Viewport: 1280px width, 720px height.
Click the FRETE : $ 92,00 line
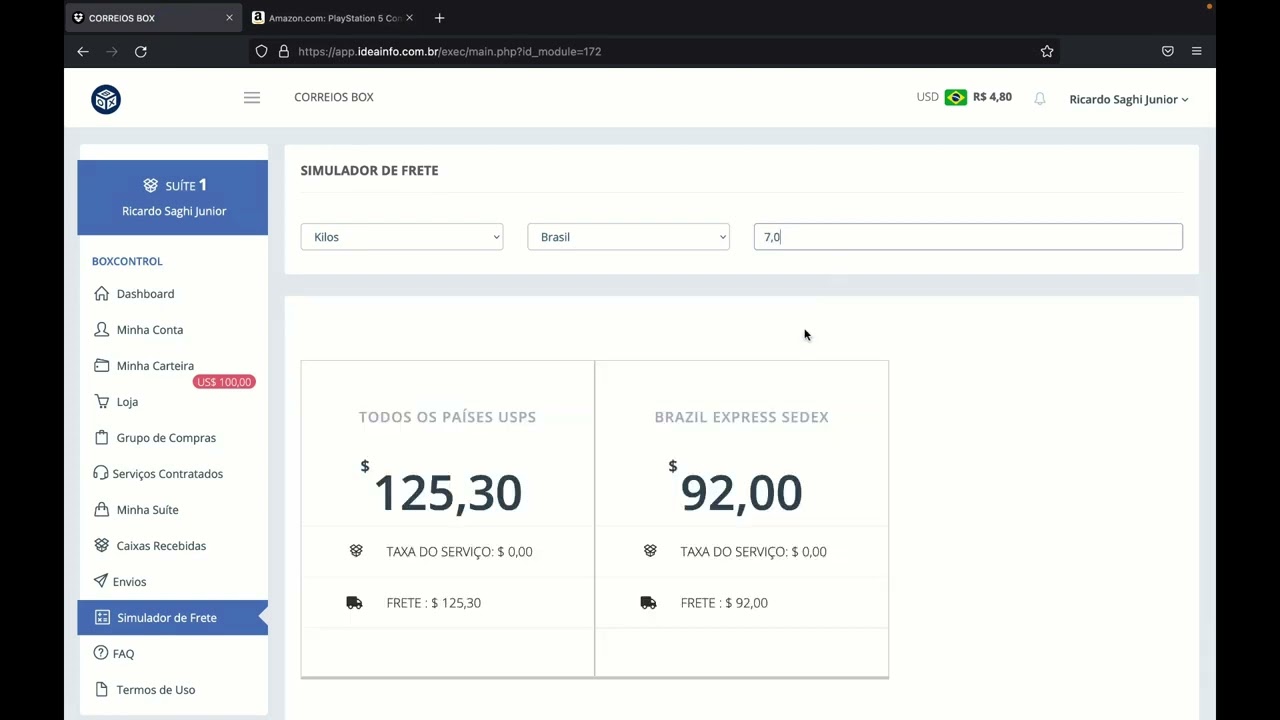724,603
